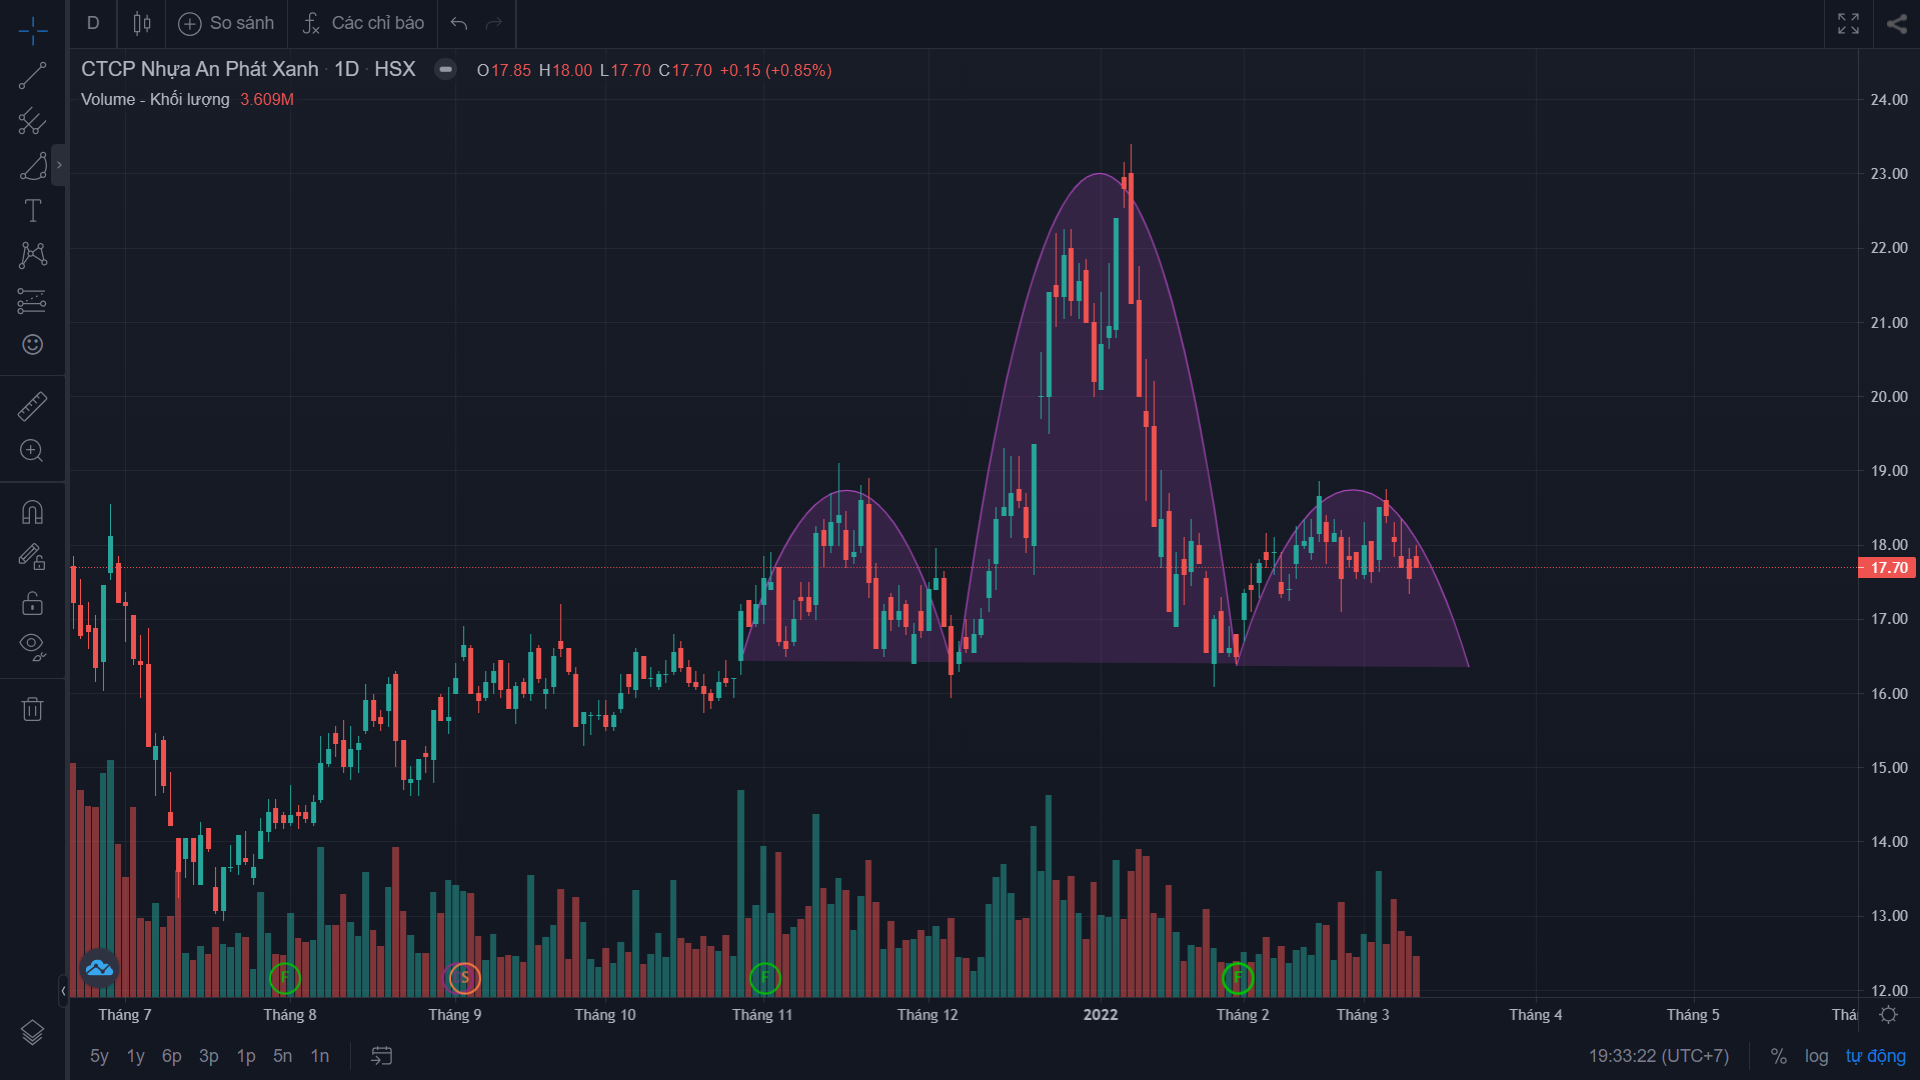Click the green marker near Tháng 11
Image resolution: width=1920 pixels, height=1080 pixels.
pyautogui.click(x=765, y=978)
